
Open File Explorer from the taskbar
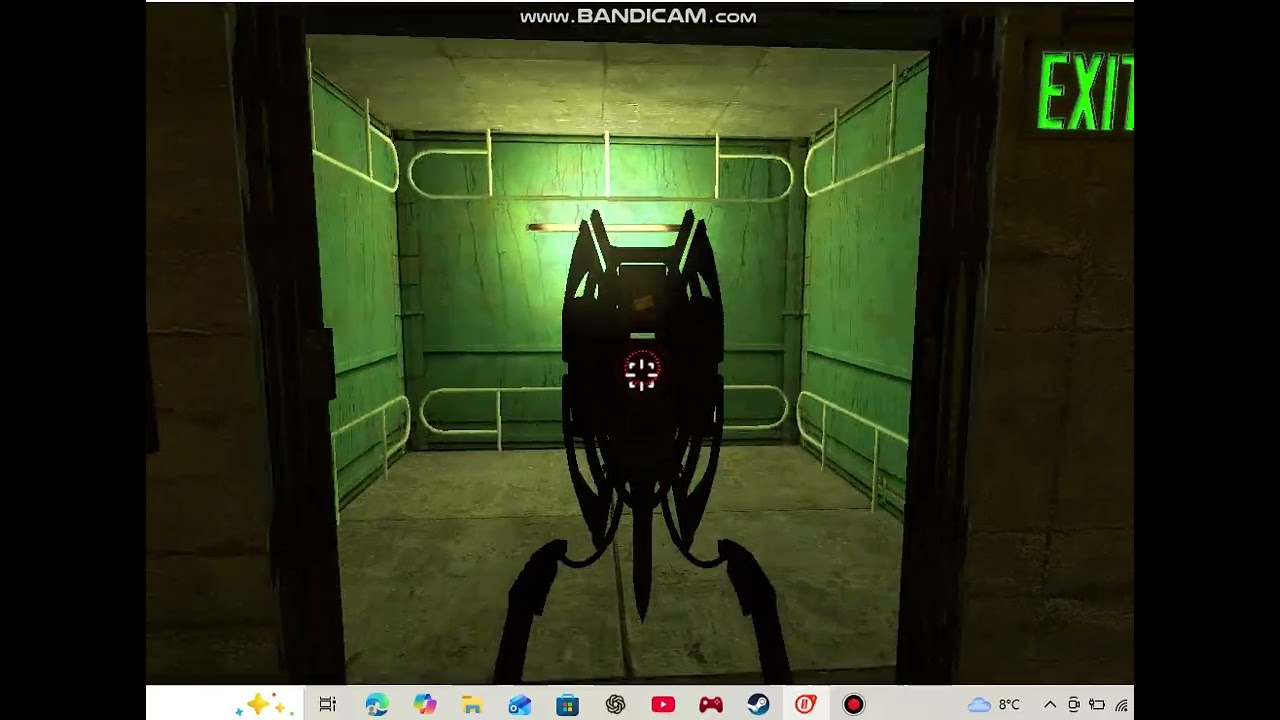tap(472, 705)
